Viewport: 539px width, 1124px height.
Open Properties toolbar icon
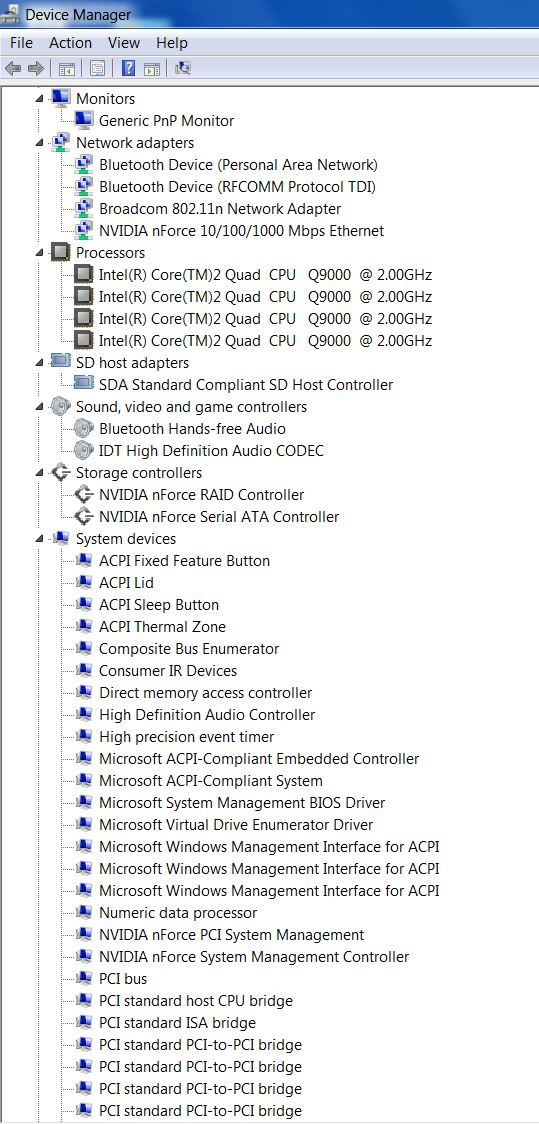coord(97,68)
